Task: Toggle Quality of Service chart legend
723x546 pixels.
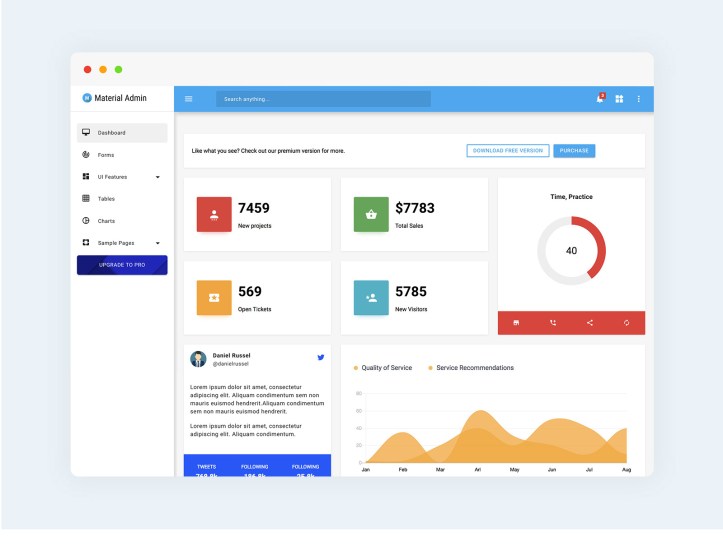Action: pos(383,368)
